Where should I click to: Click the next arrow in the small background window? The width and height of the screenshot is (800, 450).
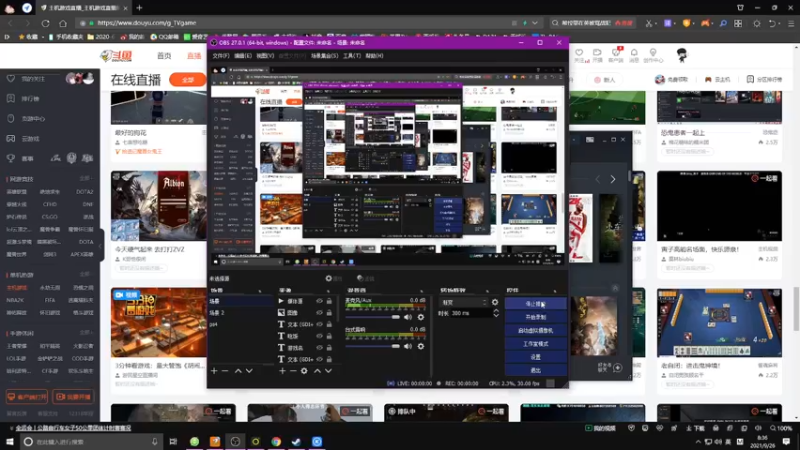(613, 179)
